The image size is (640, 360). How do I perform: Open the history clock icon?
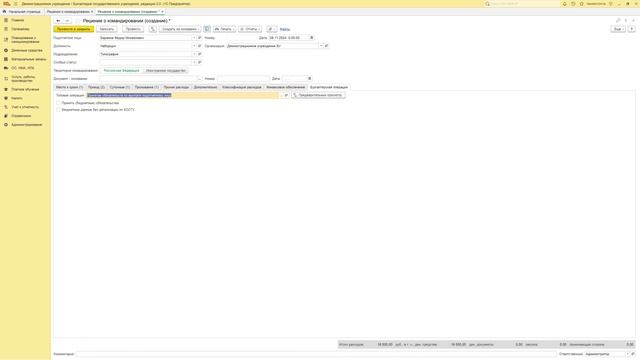(573, 4)
